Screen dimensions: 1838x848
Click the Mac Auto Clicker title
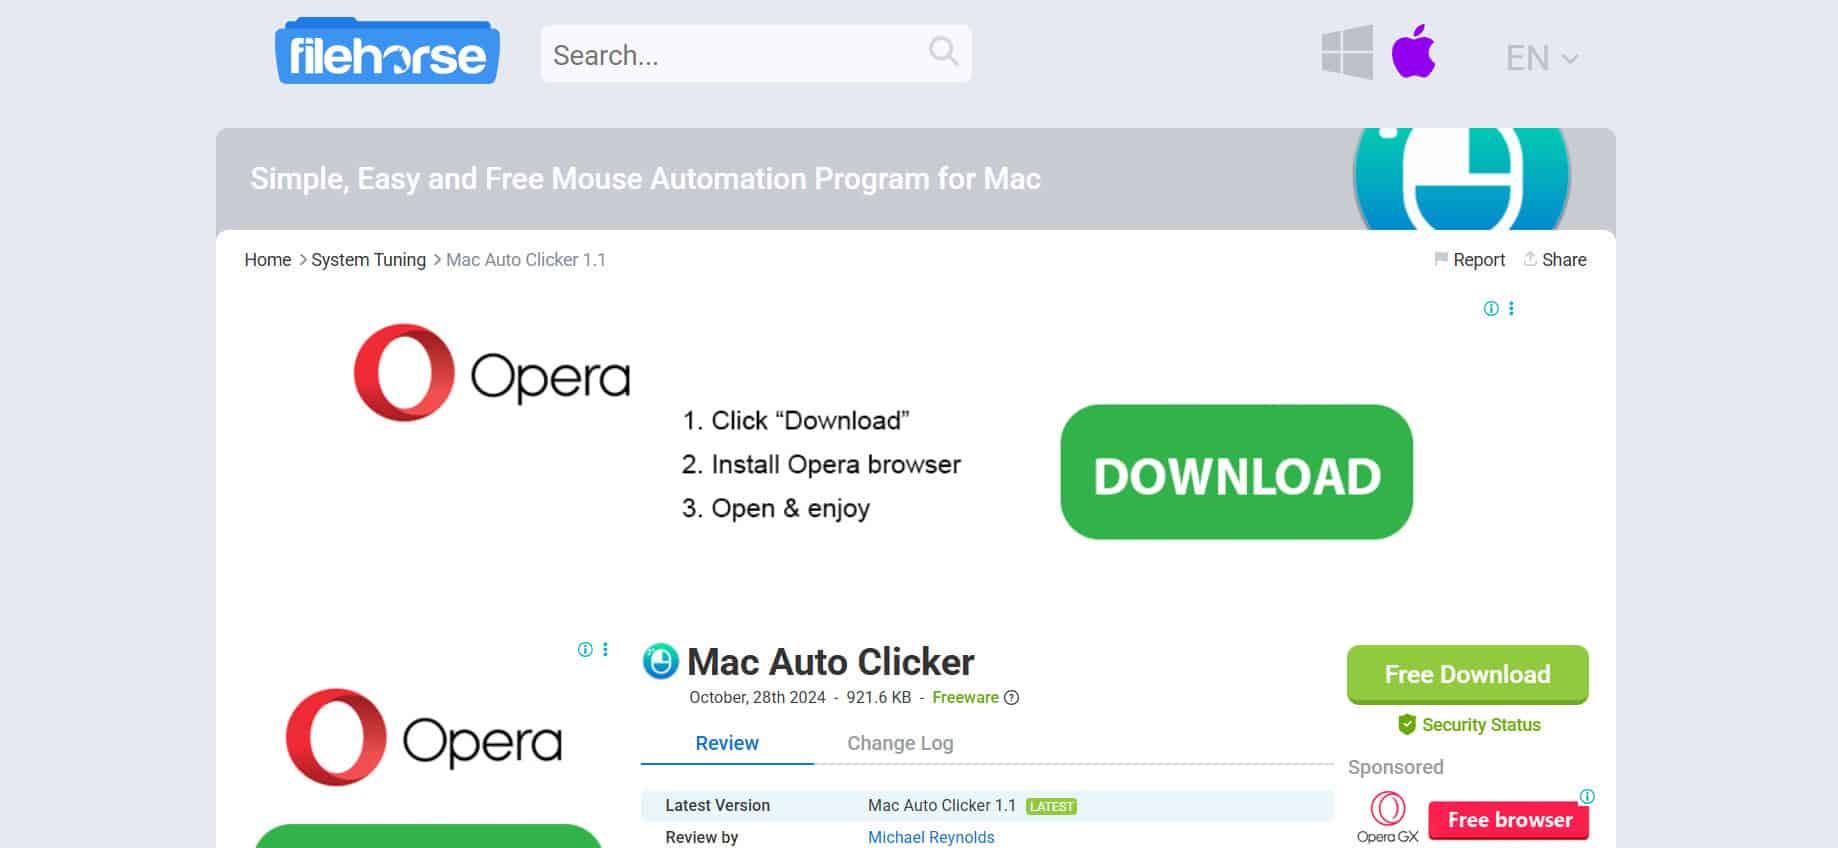tap(831, 662)
